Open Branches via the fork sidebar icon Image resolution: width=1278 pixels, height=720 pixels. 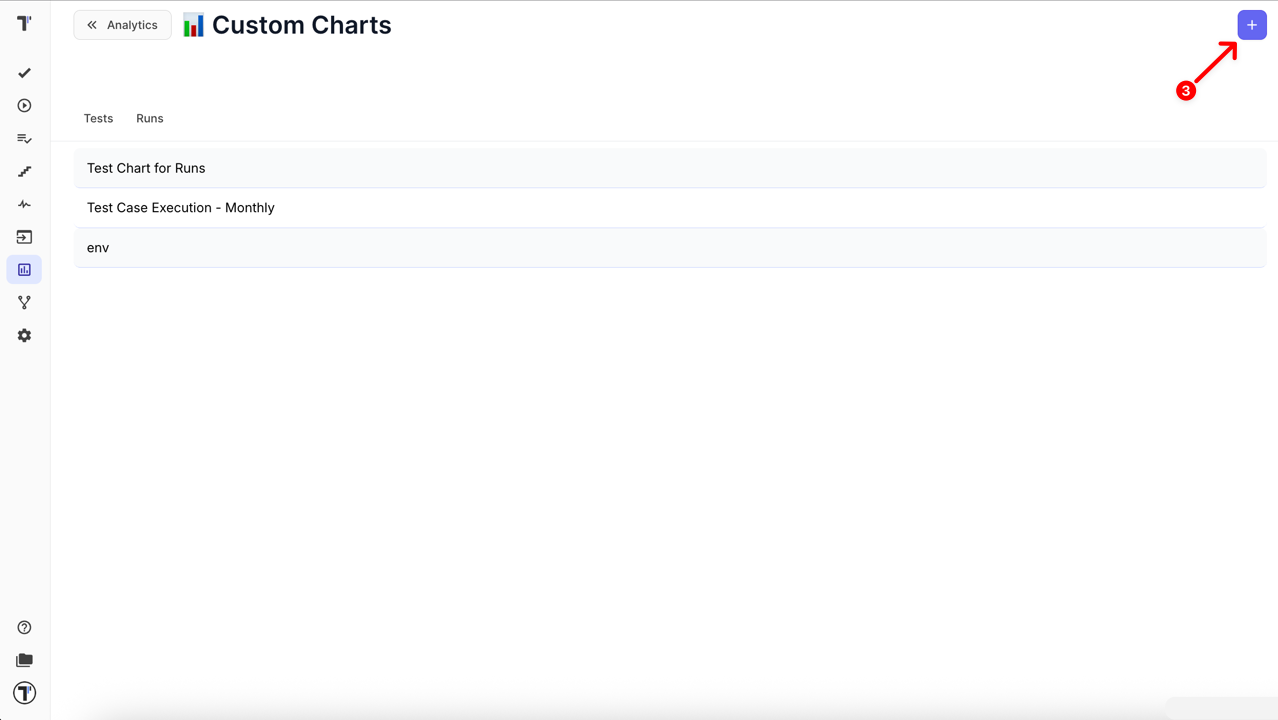[24, 302]
